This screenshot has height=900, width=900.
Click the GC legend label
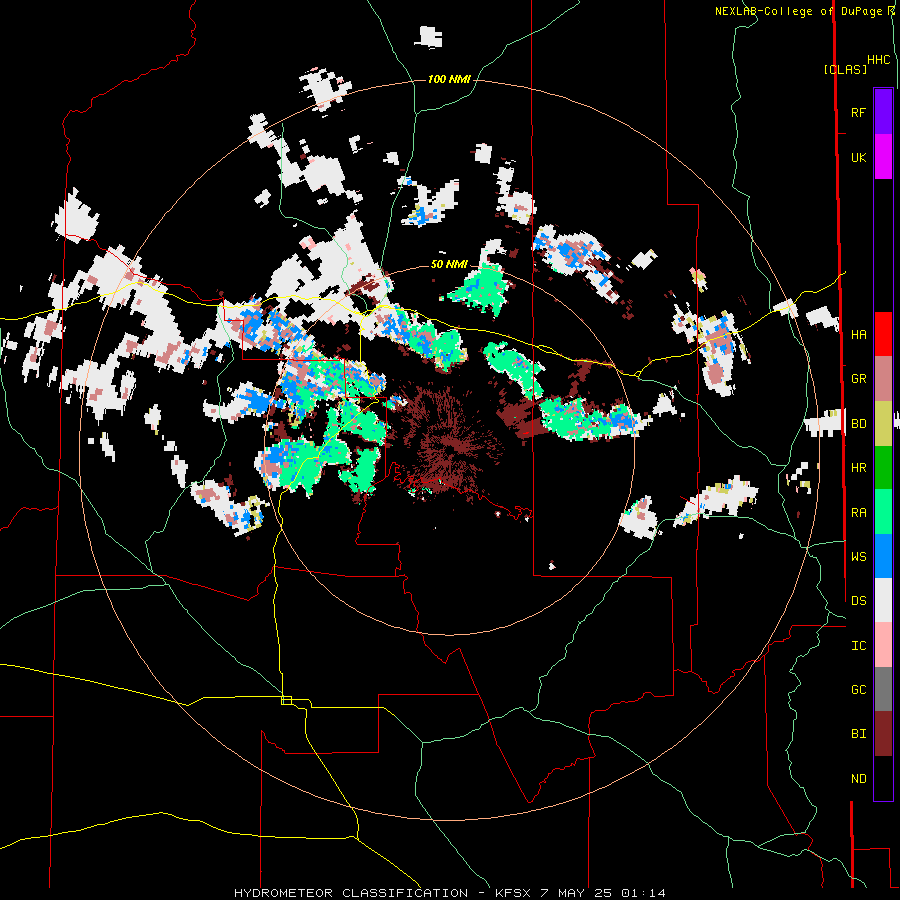click(x=858, y=690)
